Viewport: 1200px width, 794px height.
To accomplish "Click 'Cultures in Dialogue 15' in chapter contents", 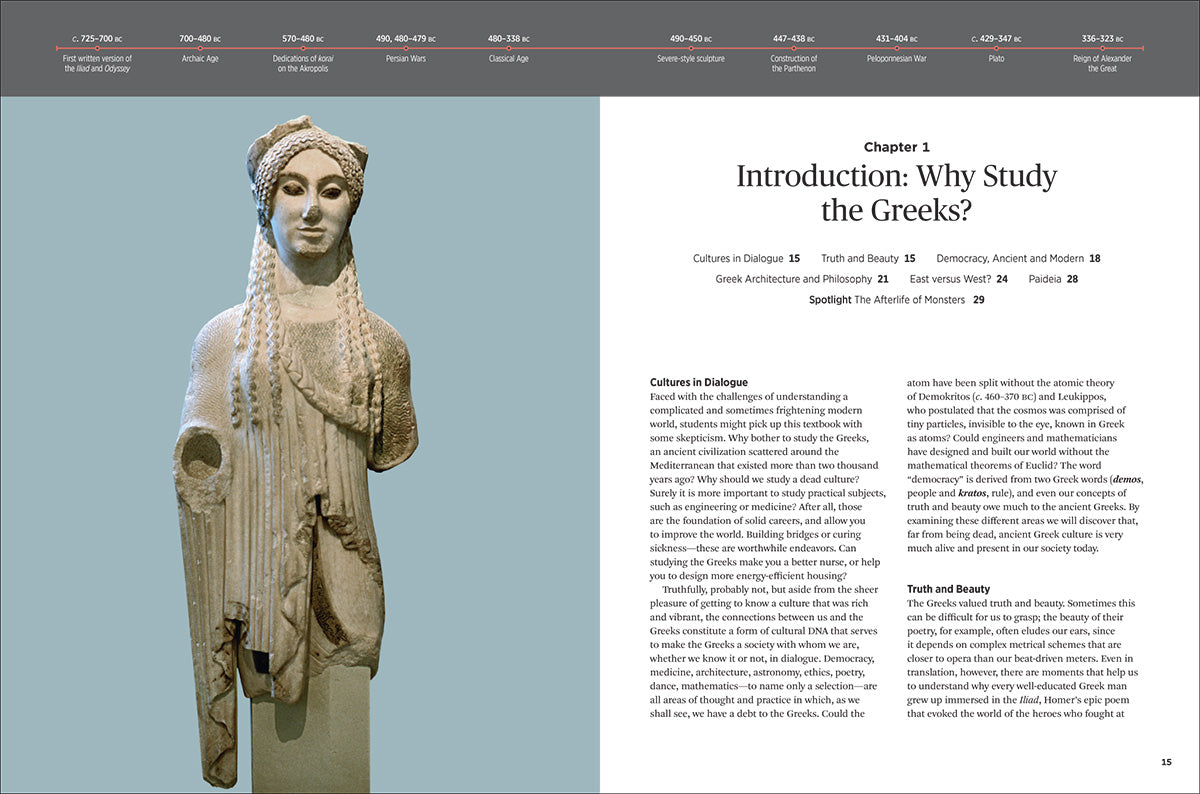I will pyautogui.click(x=746, y=258).
